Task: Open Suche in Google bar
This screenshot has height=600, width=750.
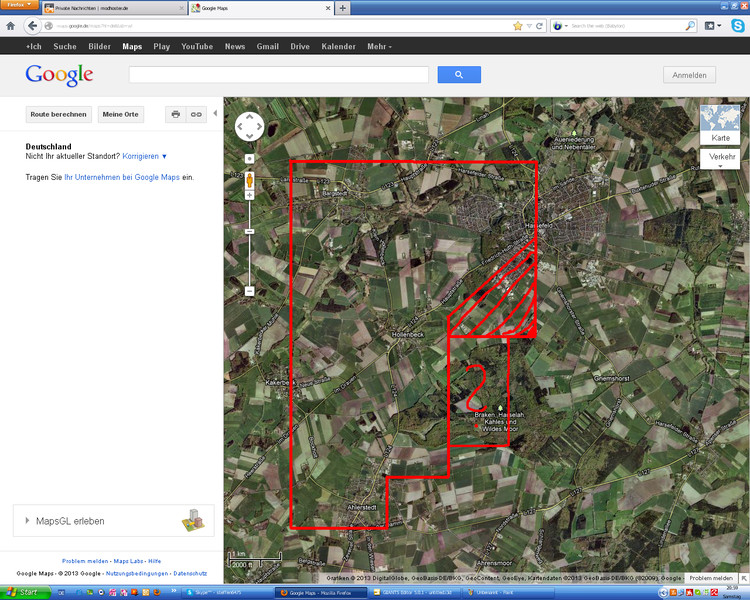Action: pos(65,46)
